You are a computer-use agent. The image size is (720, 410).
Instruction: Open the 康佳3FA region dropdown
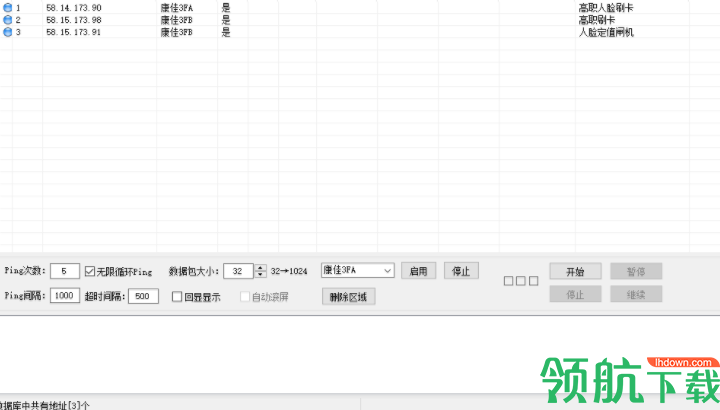(x=357, y=270)
